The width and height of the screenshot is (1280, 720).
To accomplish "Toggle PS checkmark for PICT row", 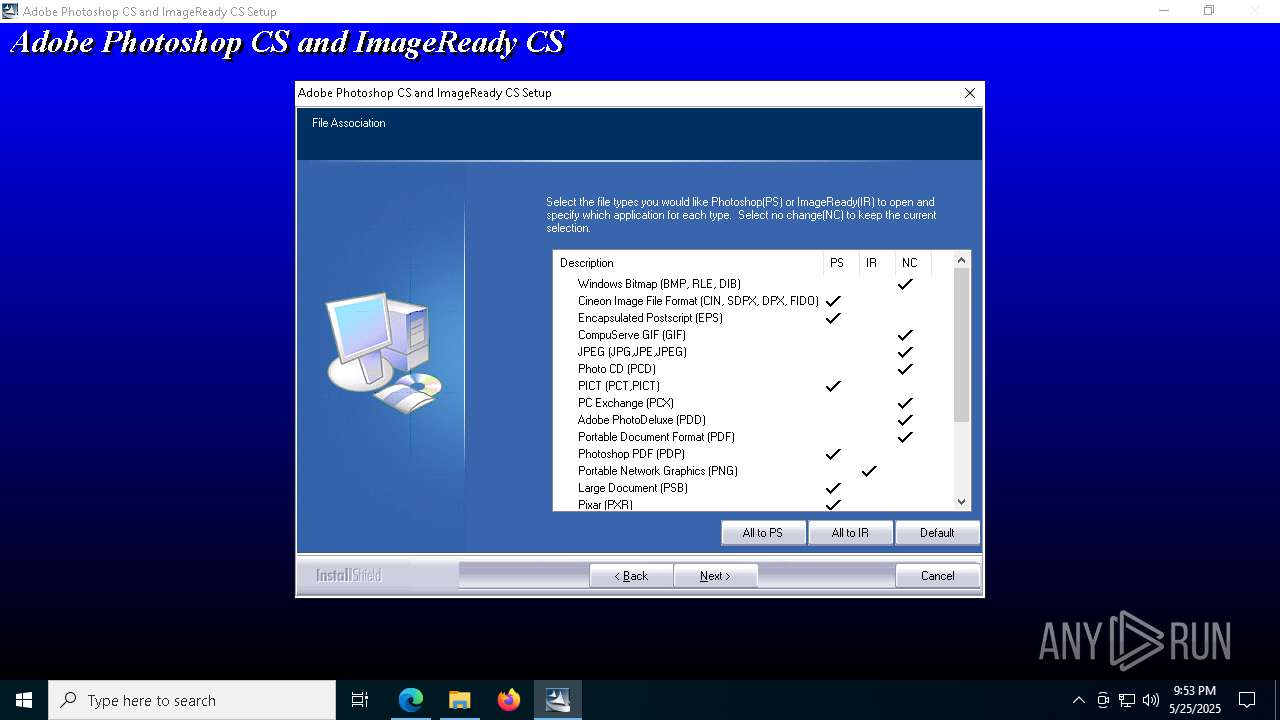I will 833,386.
